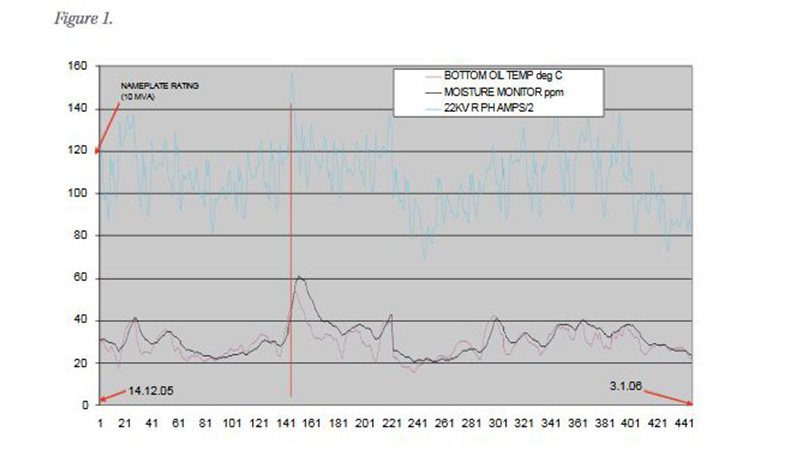Viewport: 800px width, 450px height.
Task: Click the 301 label on the x-axis
Action: click(x=496, y=424)
